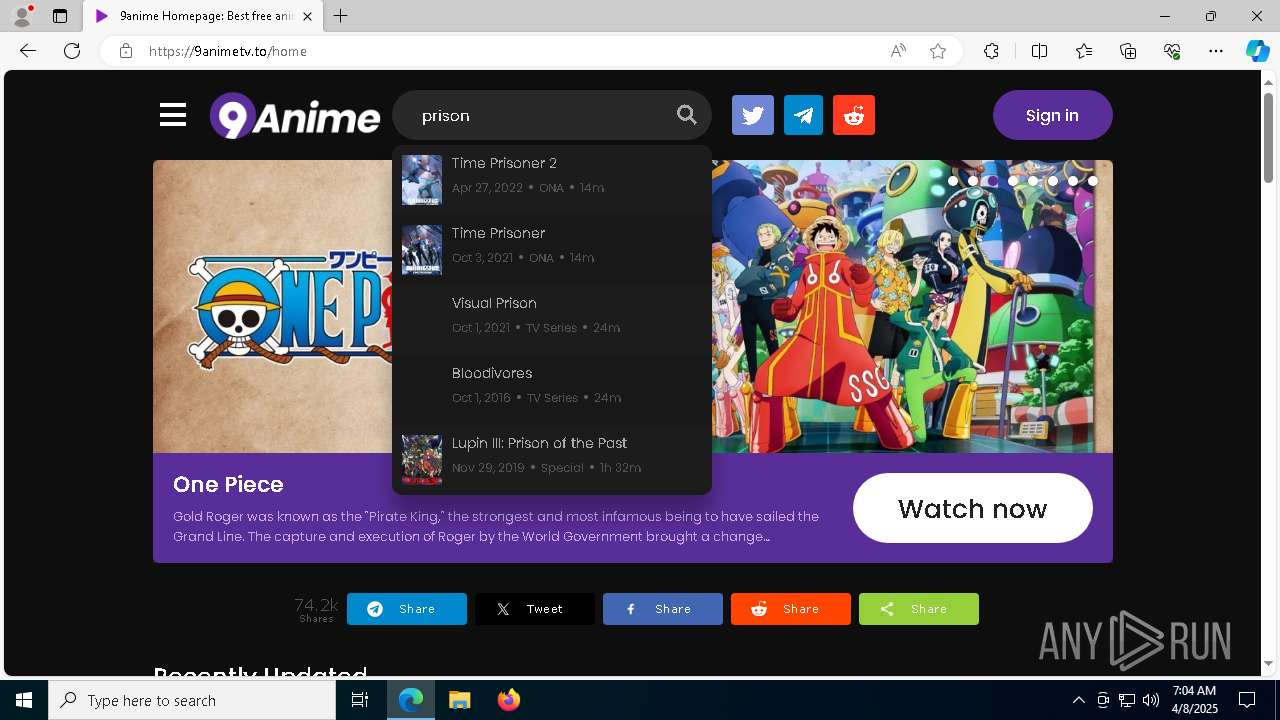Open a new browser tab

(341, 16)
